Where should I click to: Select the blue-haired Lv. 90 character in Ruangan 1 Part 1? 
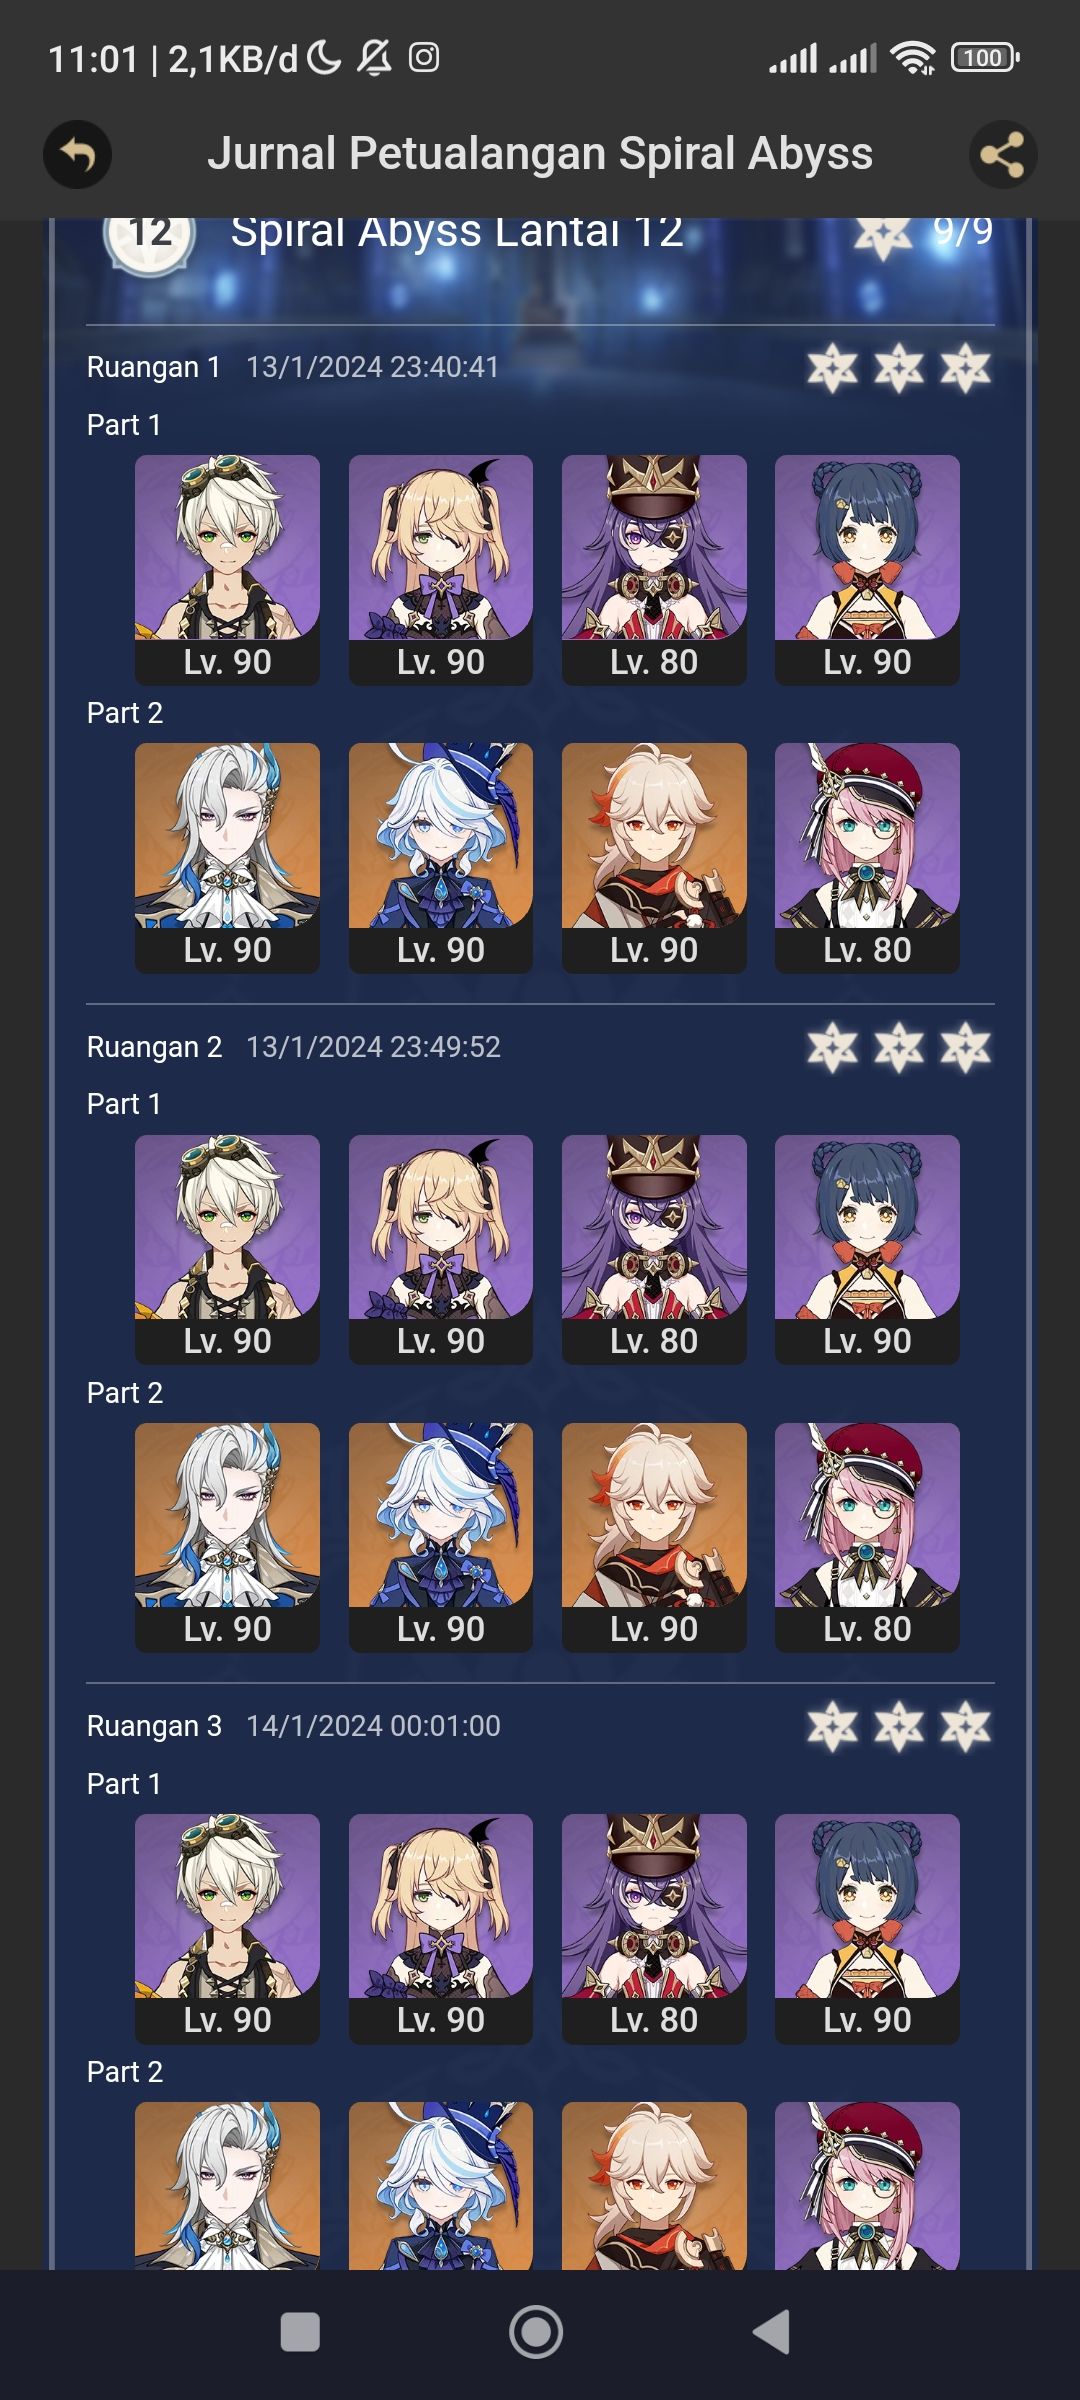point(867,570)
